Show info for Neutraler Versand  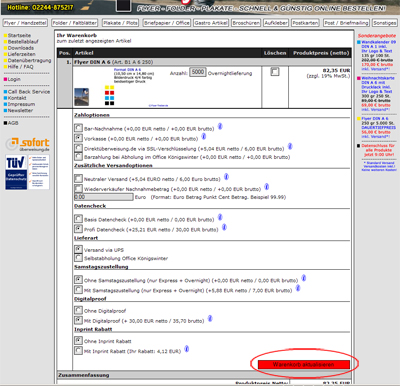click(x=226, y=177)
